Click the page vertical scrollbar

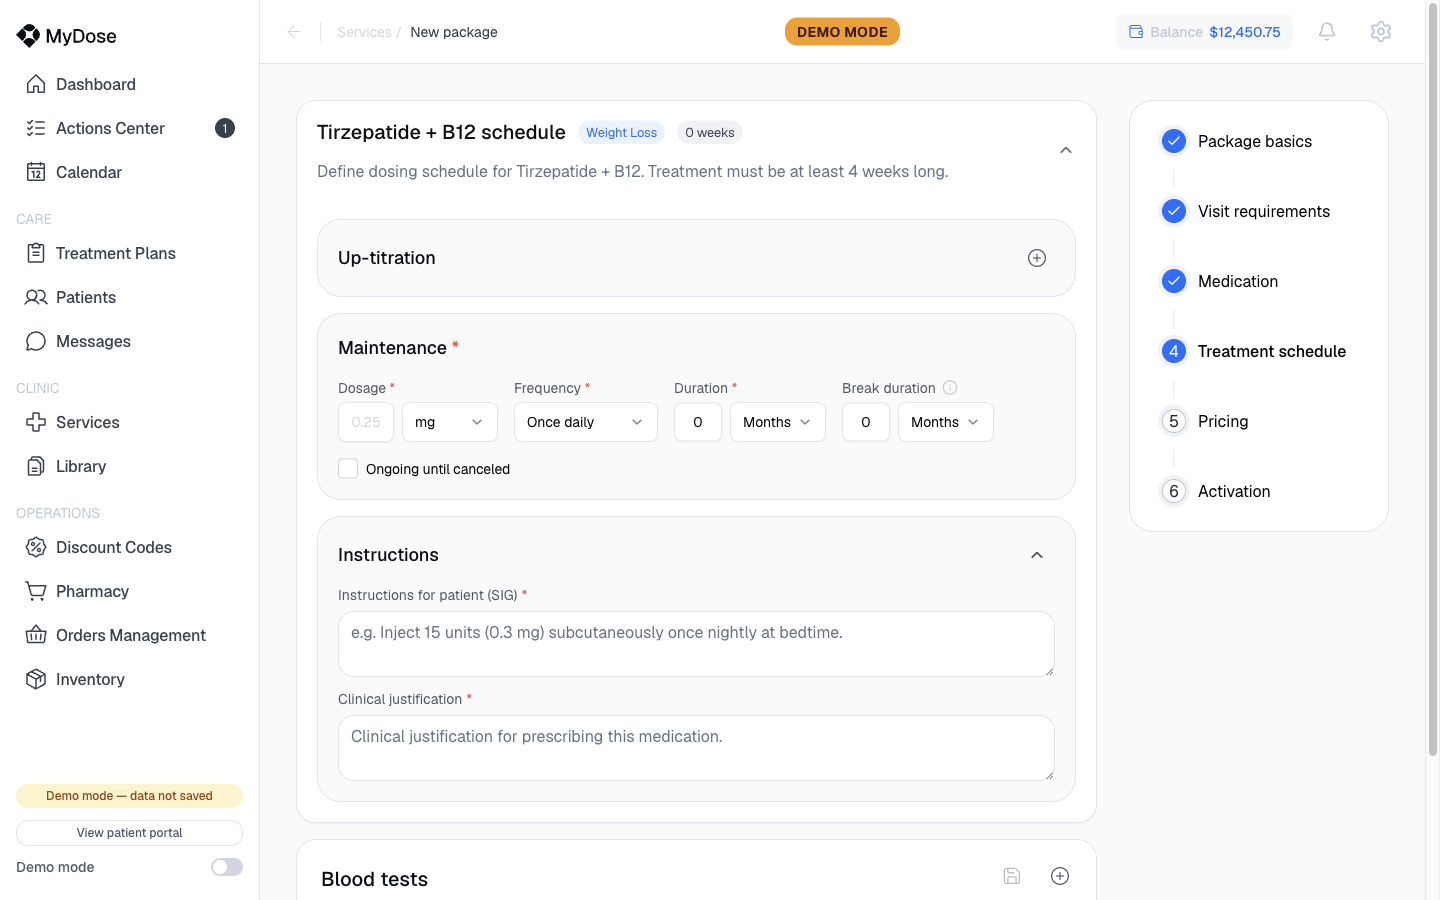click(1433, 380)
